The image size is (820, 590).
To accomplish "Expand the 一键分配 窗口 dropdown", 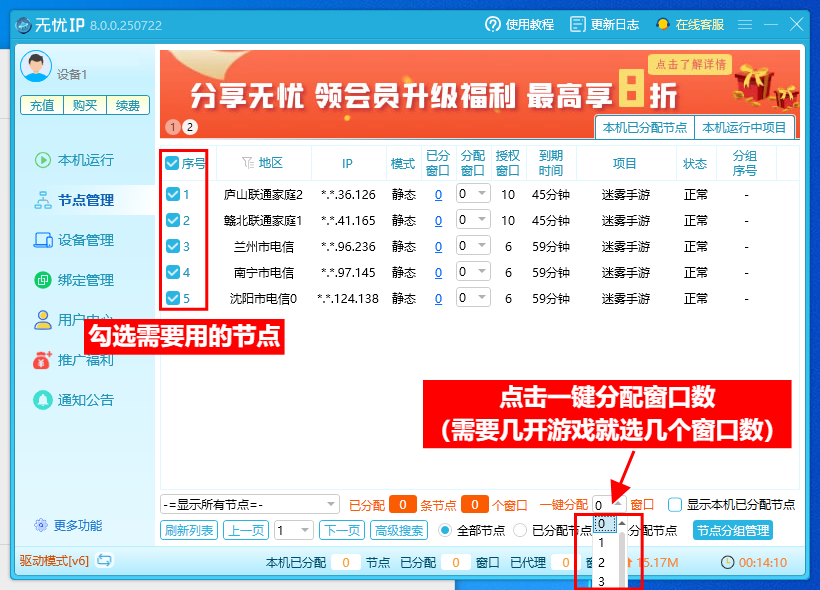I will (x=617, y=505).
